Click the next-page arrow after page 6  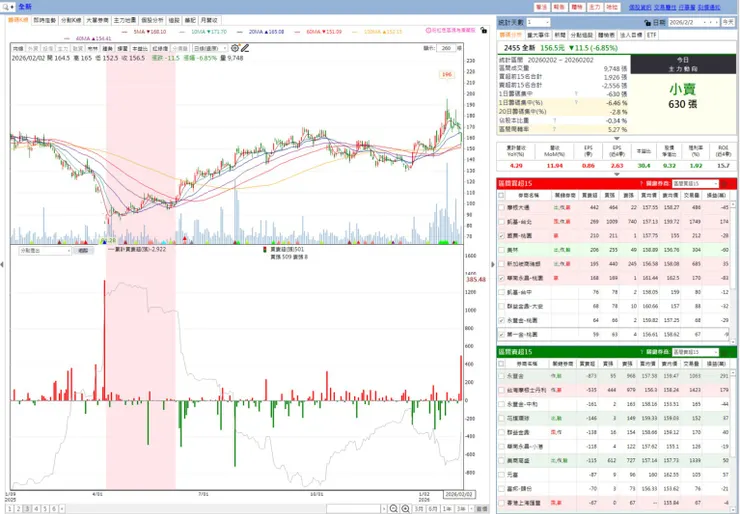[x=62, y=509]
